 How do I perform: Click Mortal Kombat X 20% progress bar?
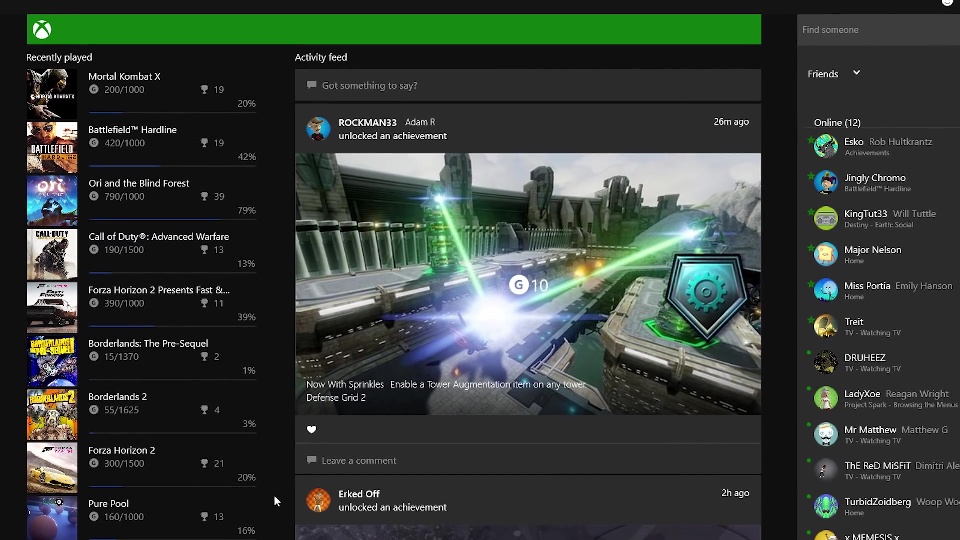[172, 112]
